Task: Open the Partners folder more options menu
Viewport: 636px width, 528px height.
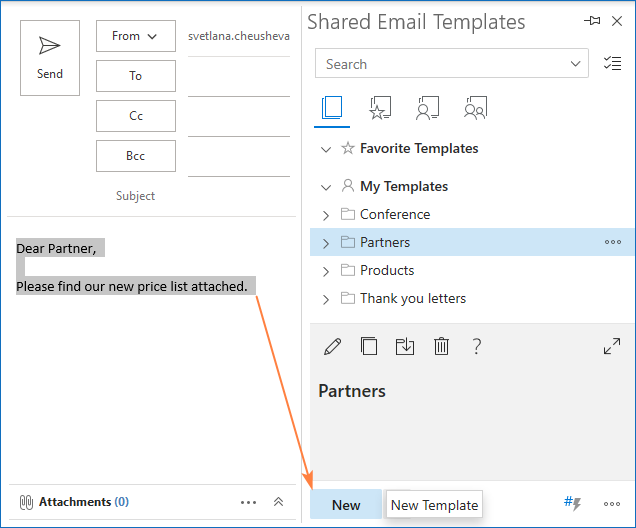Action: tap(612, 242)
